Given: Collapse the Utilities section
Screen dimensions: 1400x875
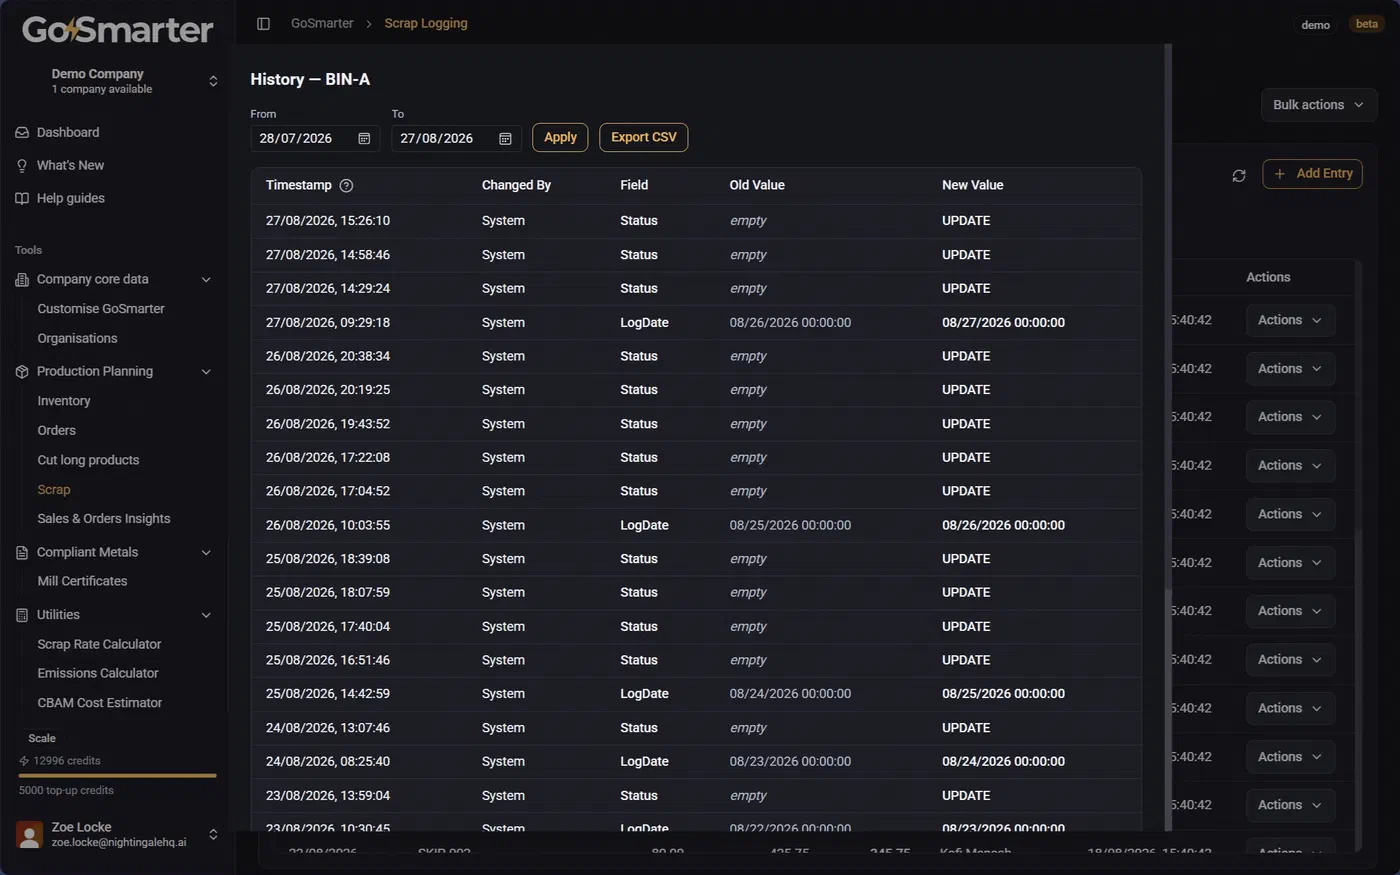Looking at the screenshot, I should coord(206,615).
